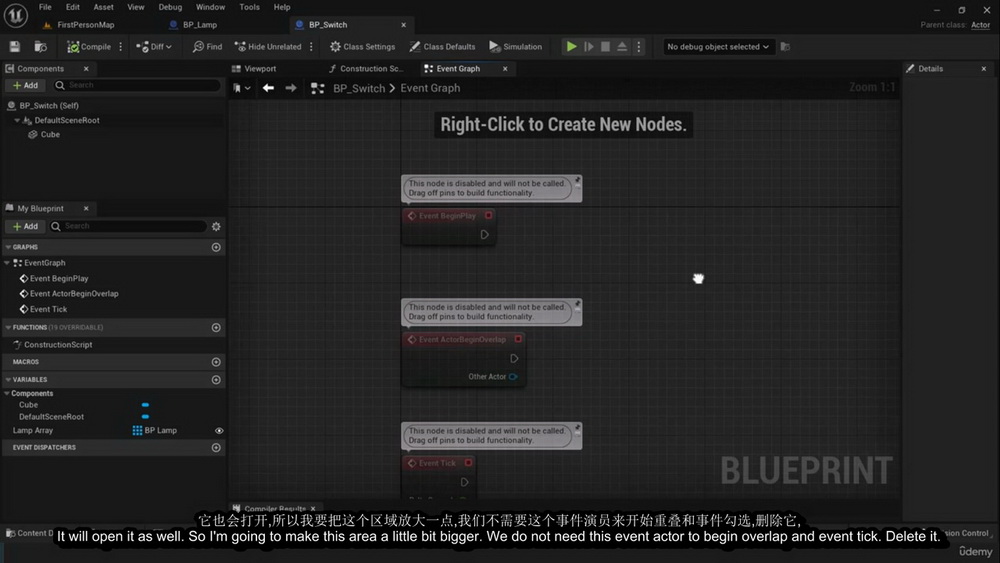Screen dimensions: 1000x563
Task: Select the Cube component in tree
Action: (x=50, y=135)
